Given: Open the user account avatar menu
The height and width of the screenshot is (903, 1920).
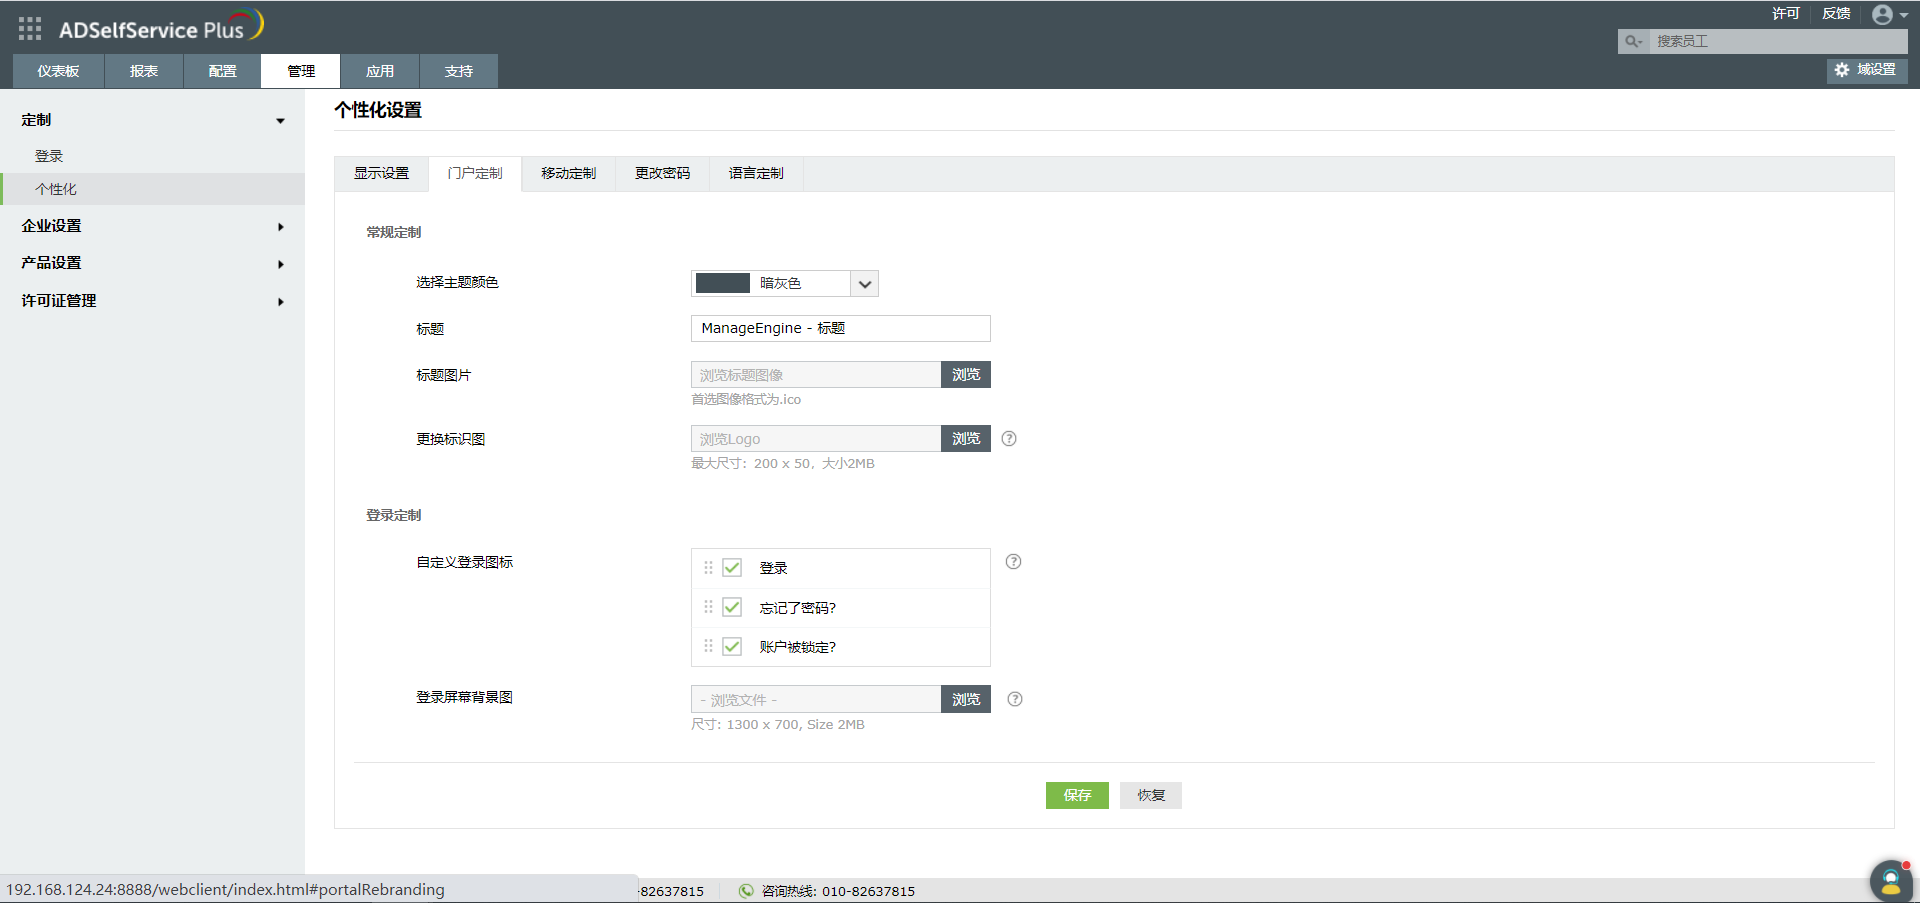Looking at the screenshot, I should tap(1889, 14).
